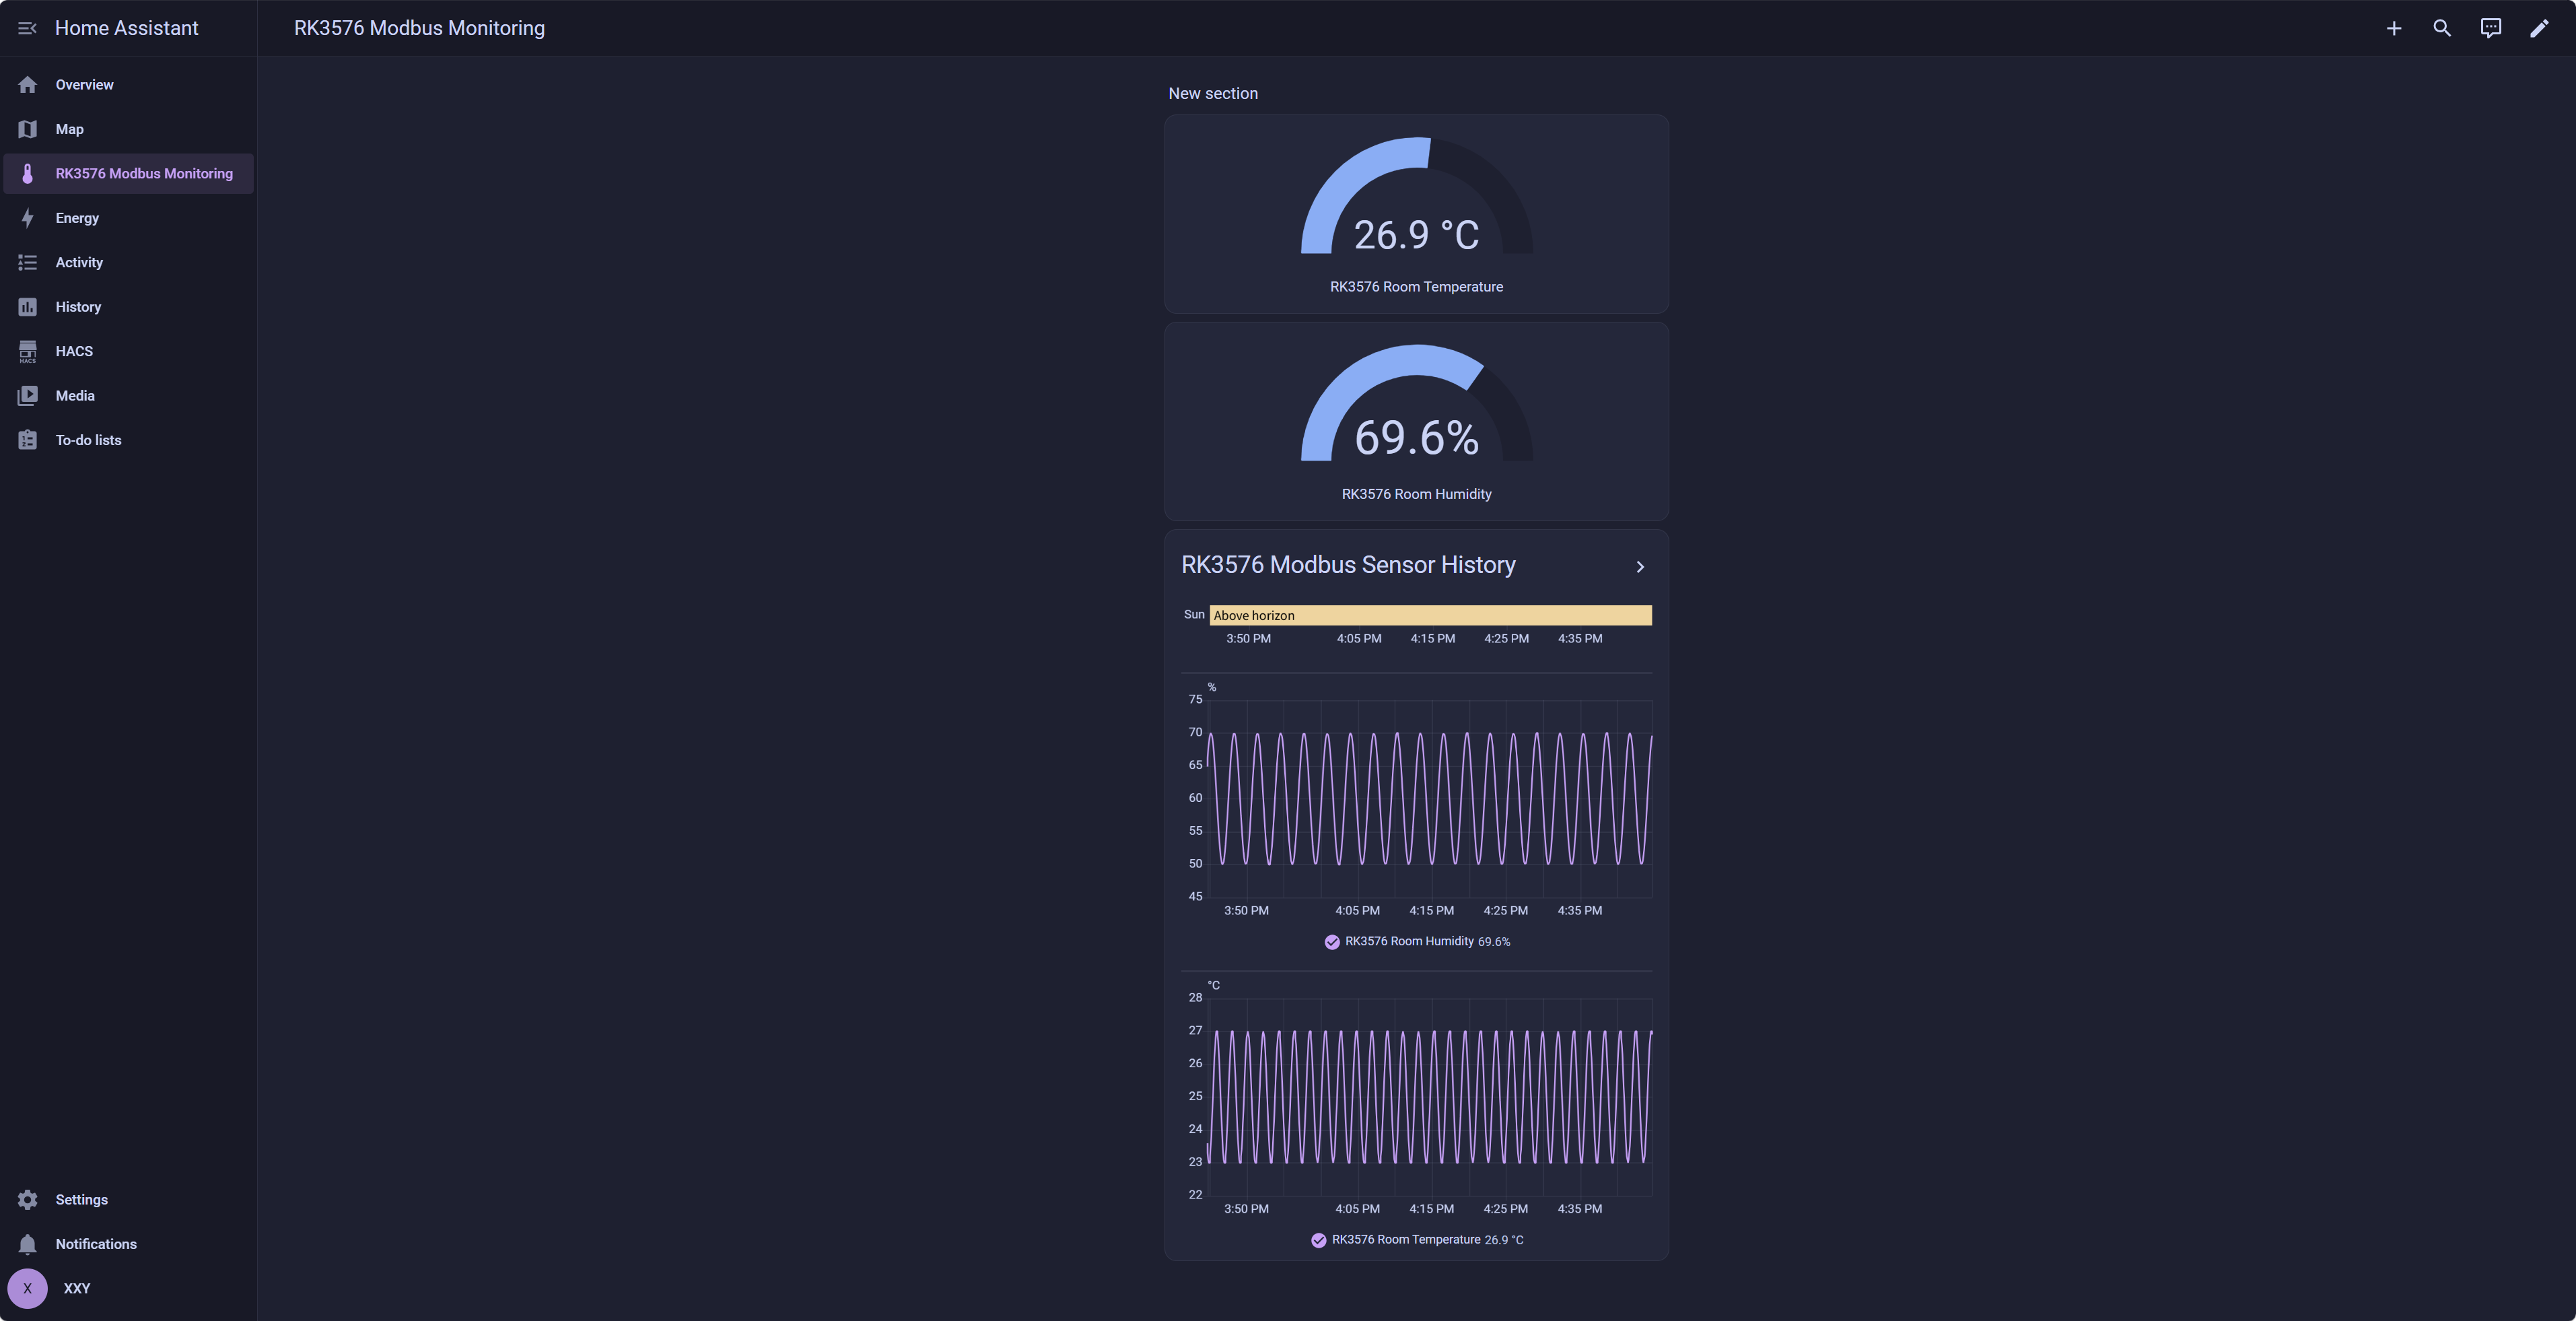Image resolution: width=2576 pixels, height=1321 pixels.
Task: Click the 69.6% humidity gauge arc
Action: pyautogui.click(x=1416, y=403)
